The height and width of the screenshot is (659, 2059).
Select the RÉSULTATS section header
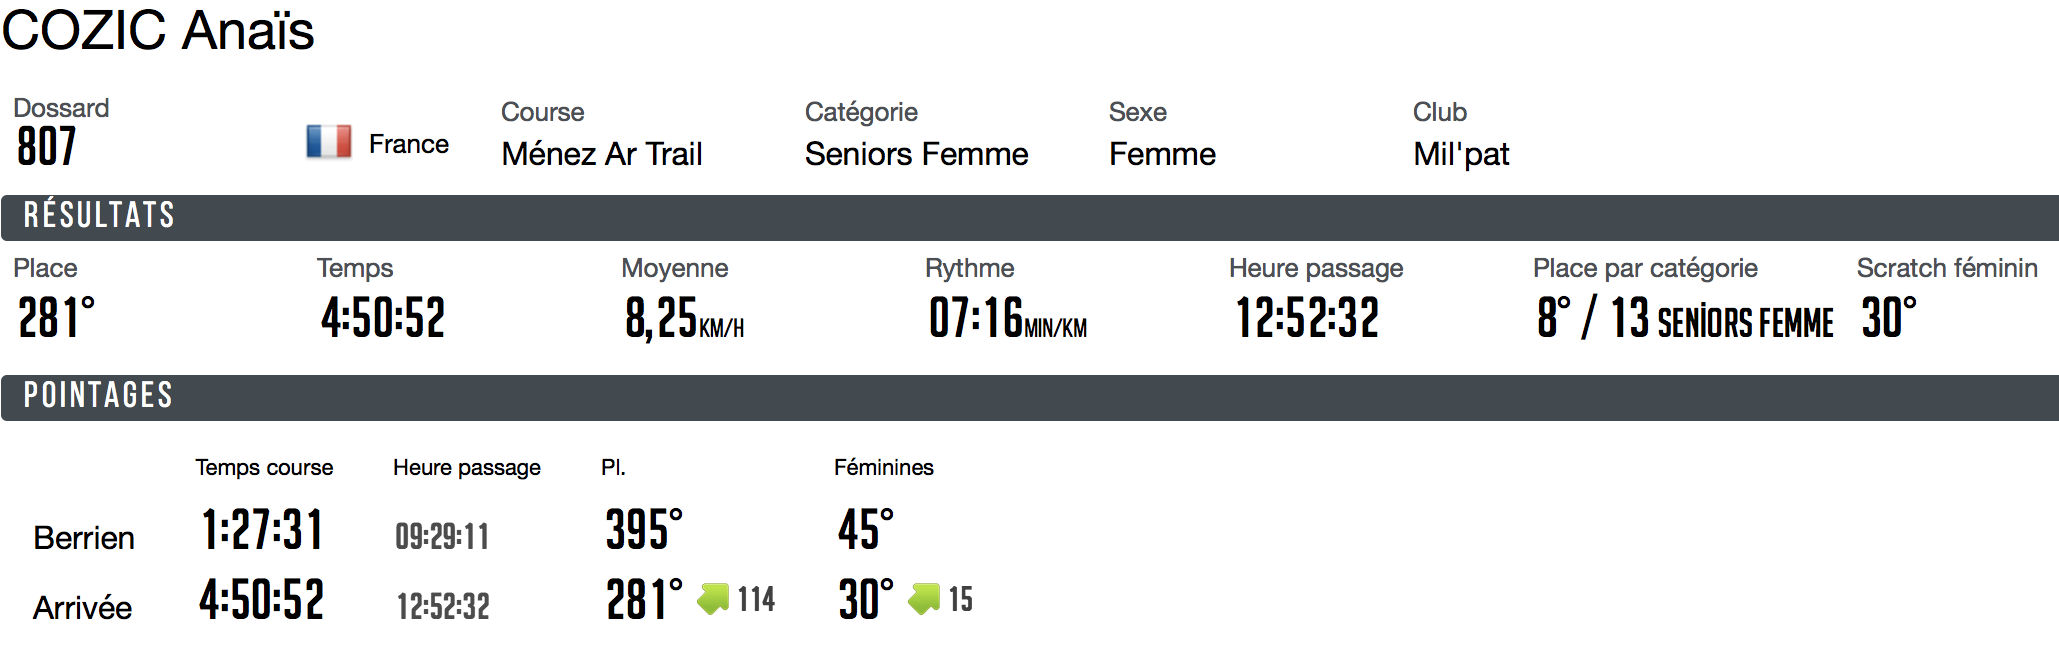(x=1030, y=217)
